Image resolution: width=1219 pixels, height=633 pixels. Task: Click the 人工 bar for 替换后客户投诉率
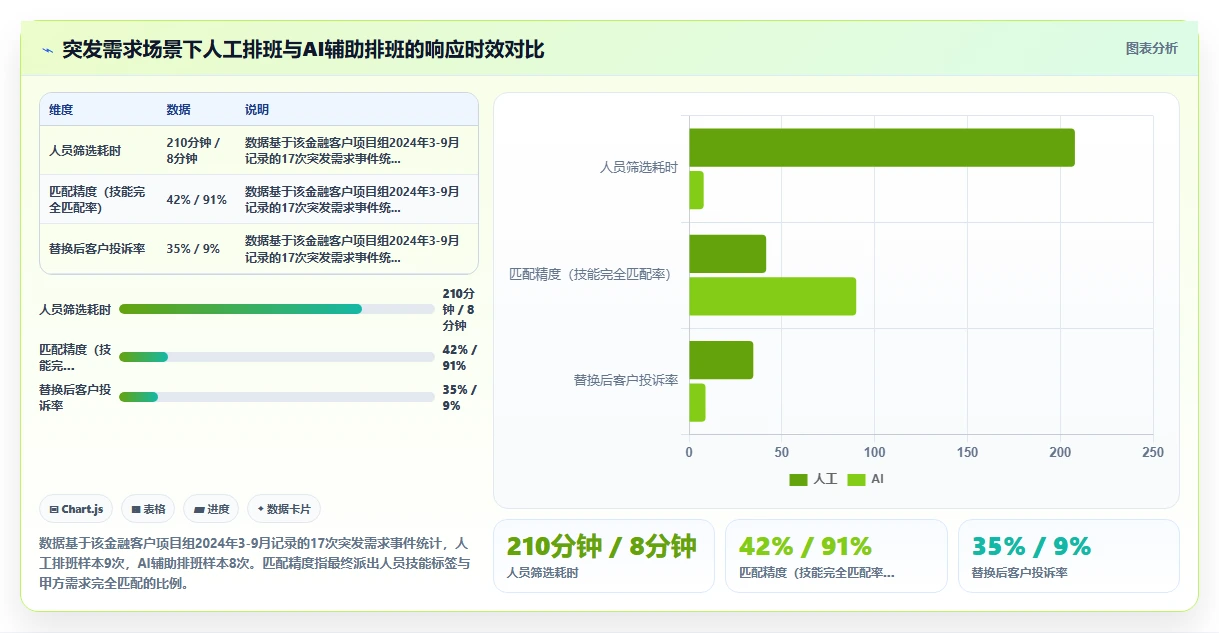721,360
